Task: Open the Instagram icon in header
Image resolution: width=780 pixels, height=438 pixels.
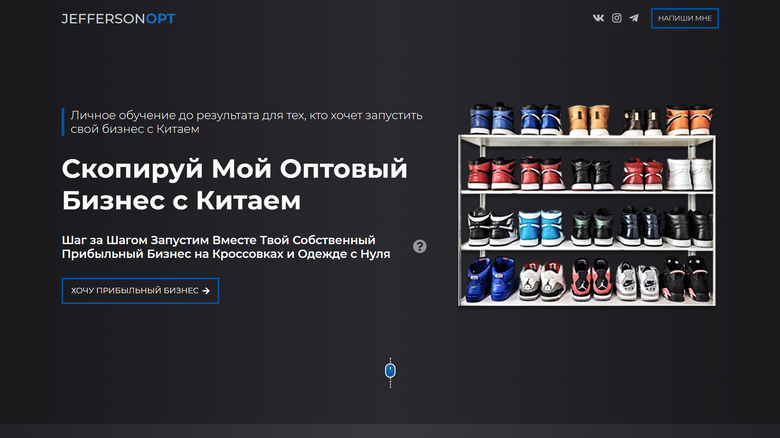Action: [x=616, y=18]
